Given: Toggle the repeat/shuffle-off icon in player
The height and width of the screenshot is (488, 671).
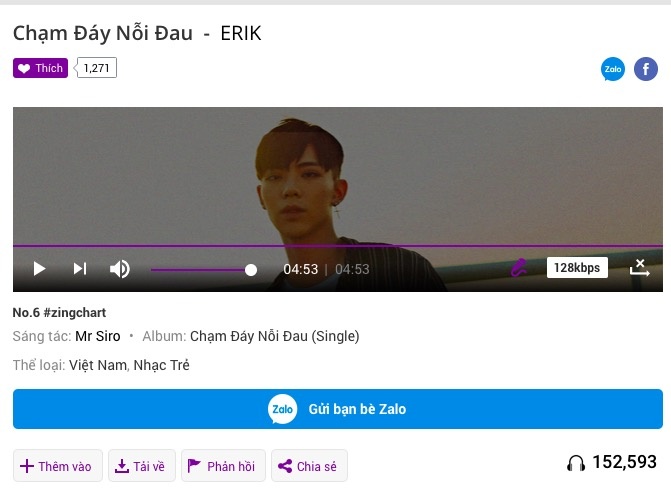Looking at the screenshot, I should (639, 268).
